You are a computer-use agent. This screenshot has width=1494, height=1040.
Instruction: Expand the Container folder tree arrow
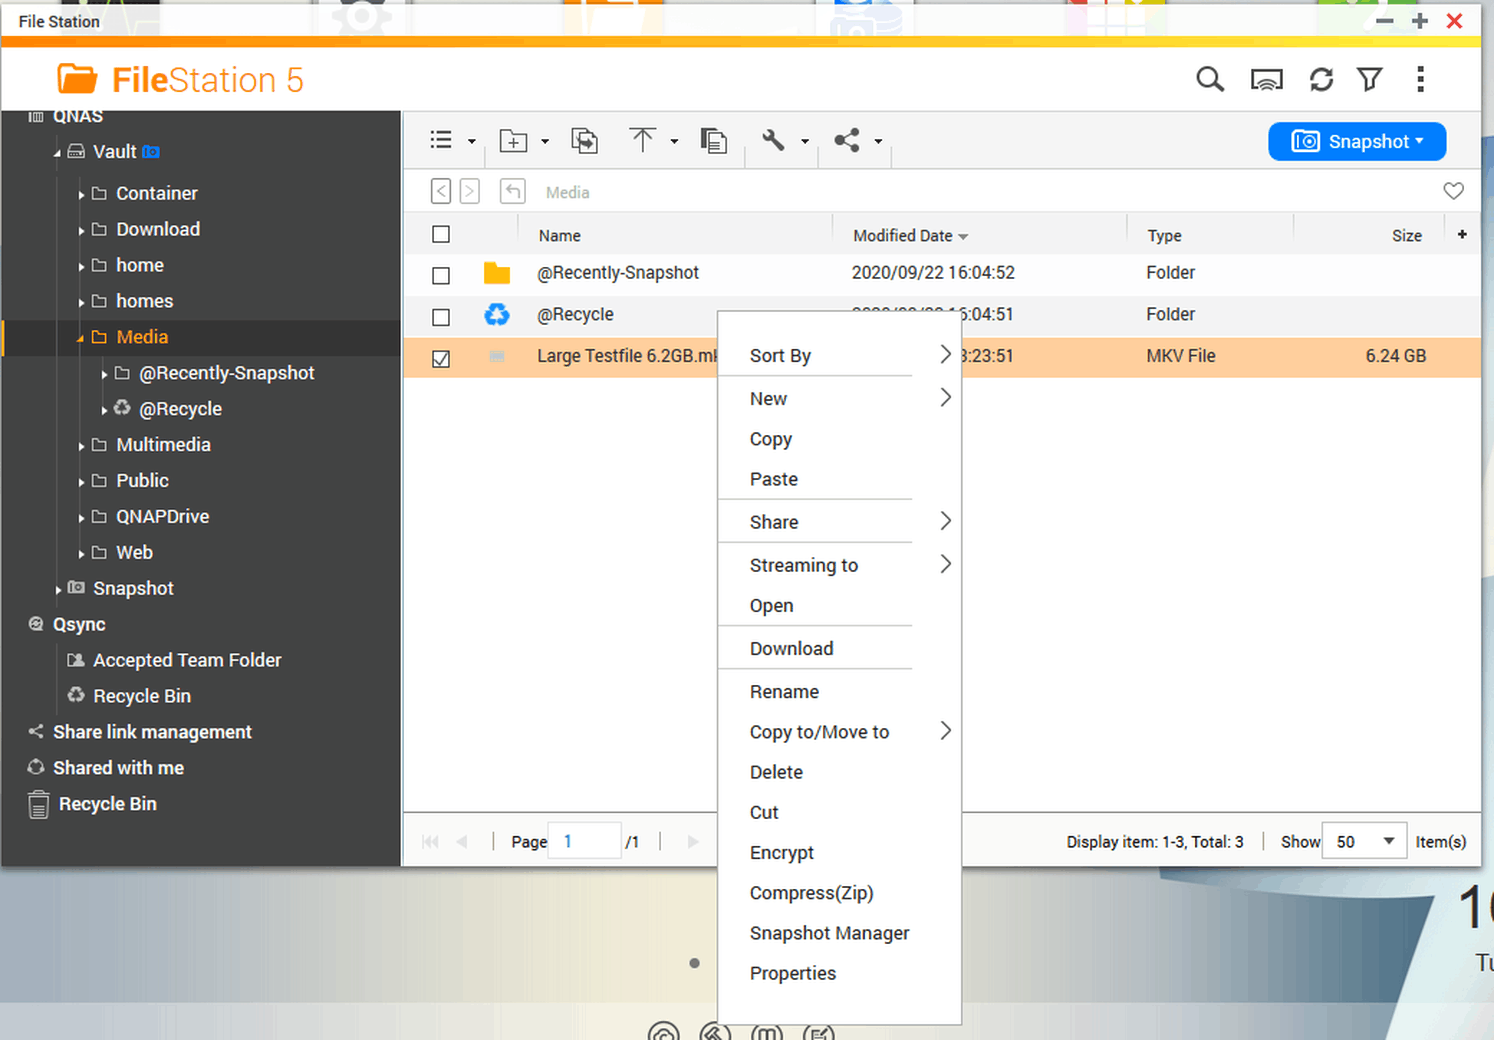click(81, 195)
